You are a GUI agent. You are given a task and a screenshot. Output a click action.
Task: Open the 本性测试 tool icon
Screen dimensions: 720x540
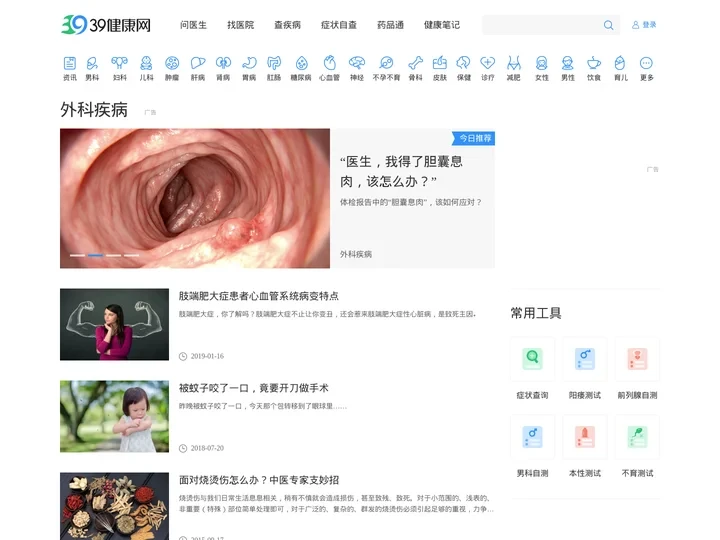coord(585,437)
